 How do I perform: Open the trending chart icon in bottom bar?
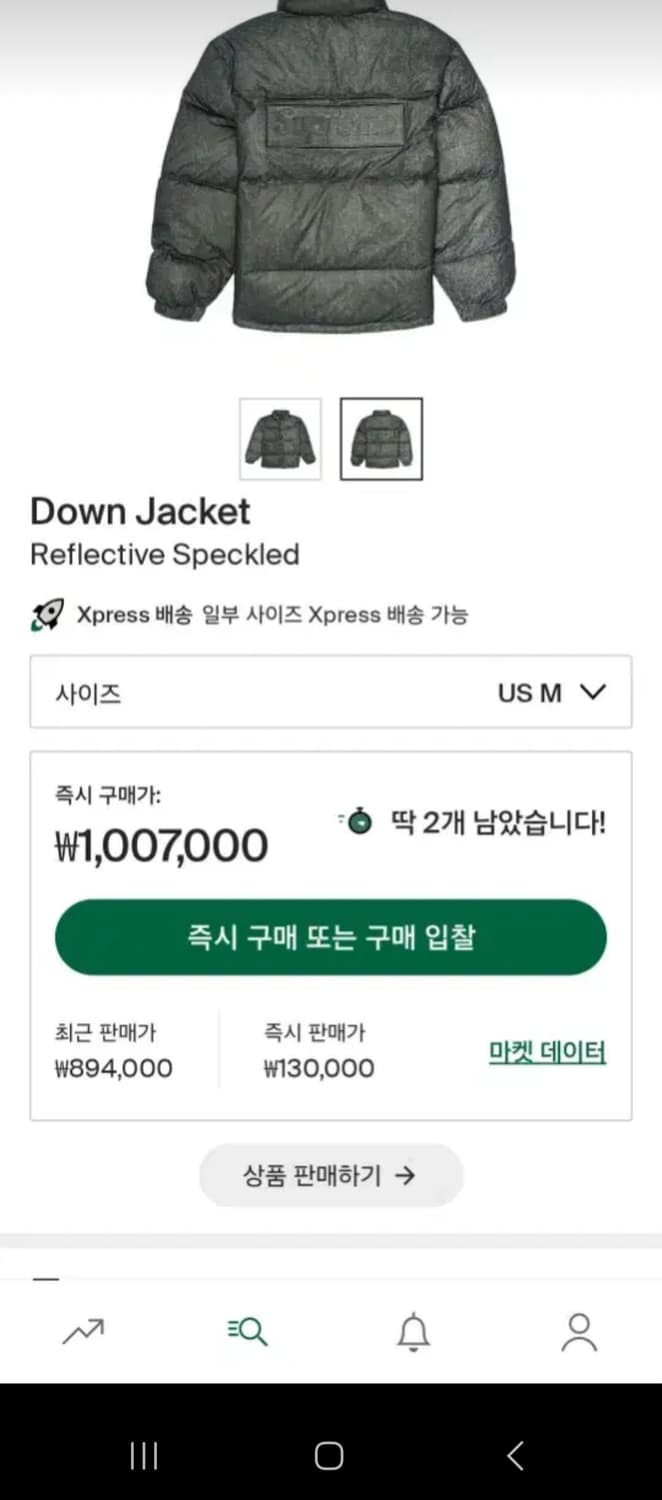83,1331
